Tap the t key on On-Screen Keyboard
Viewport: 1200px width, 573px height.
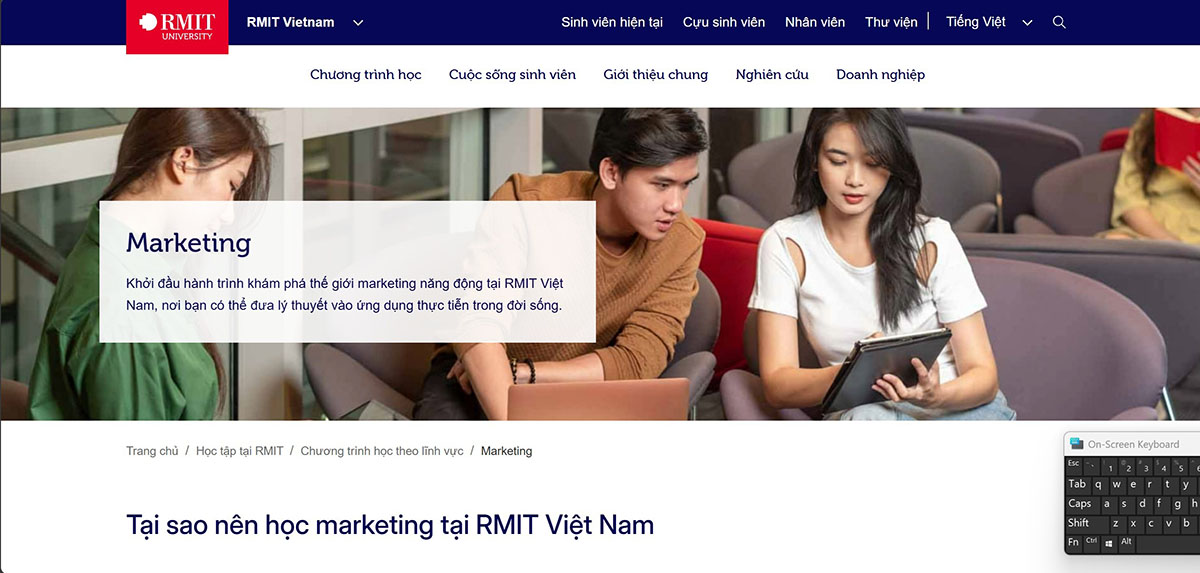pos(1171,486)
